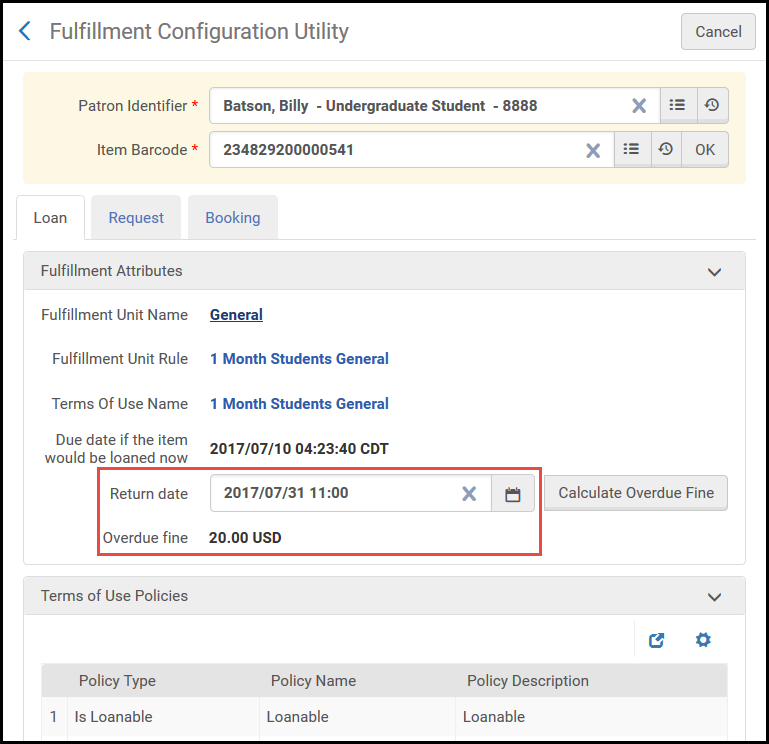Open table settings gear icon

point(703,640)
